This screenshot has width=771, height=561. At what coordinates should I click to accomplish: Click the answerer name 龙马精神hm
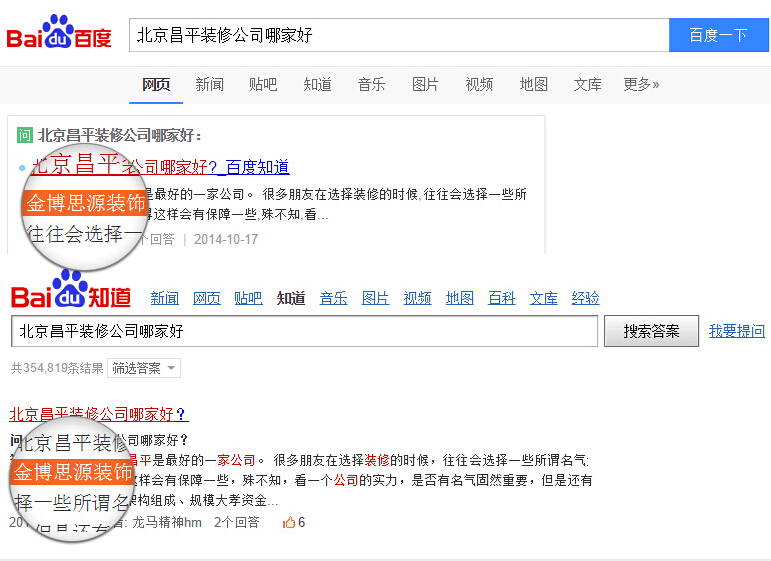click(167, 522)
